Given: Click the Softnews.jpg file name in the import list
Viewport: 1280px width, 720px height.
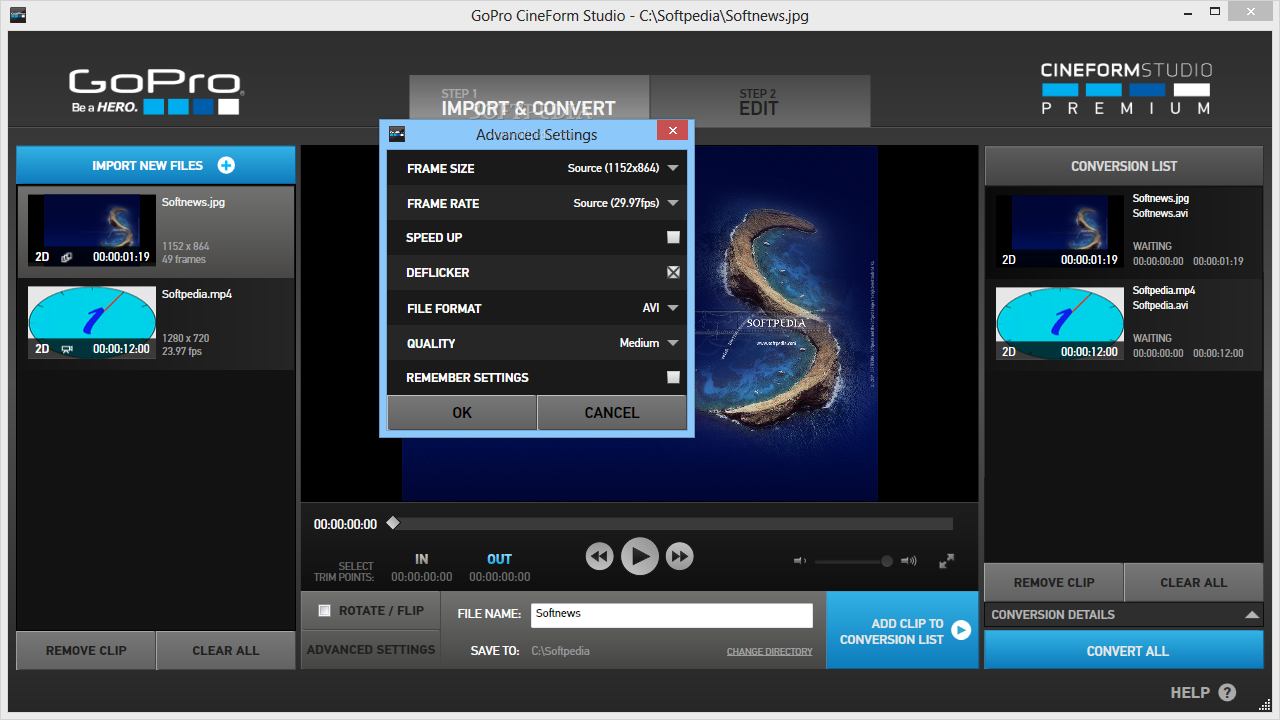Looking at the screenshot, I should 193,202.
